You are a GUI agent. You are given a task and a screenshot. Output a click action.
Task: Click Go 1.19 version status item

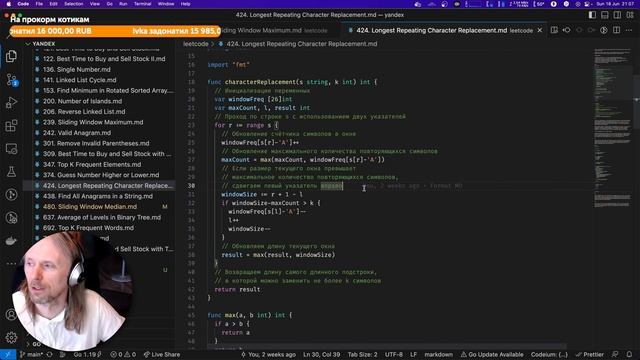[87, 354]
